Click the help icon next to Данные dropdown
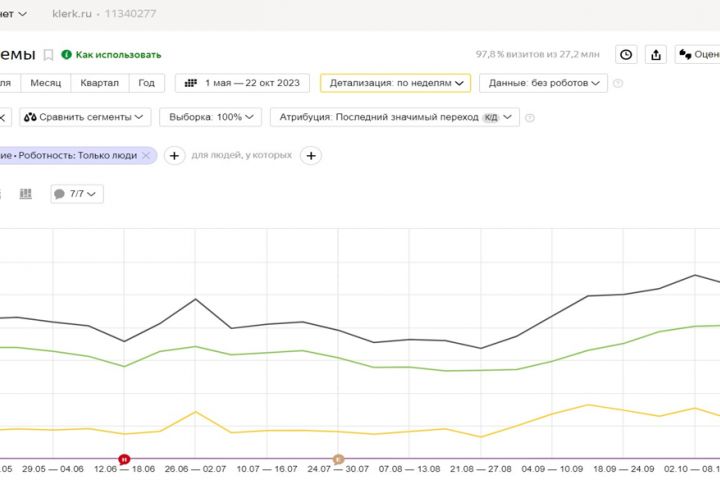 (618, 84)
